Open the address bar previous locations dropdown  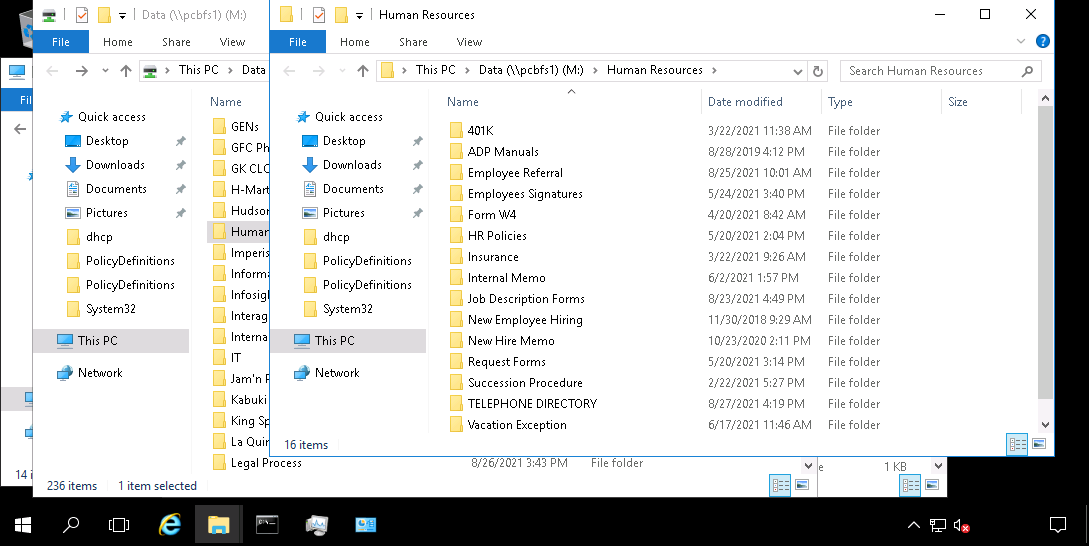798,71
